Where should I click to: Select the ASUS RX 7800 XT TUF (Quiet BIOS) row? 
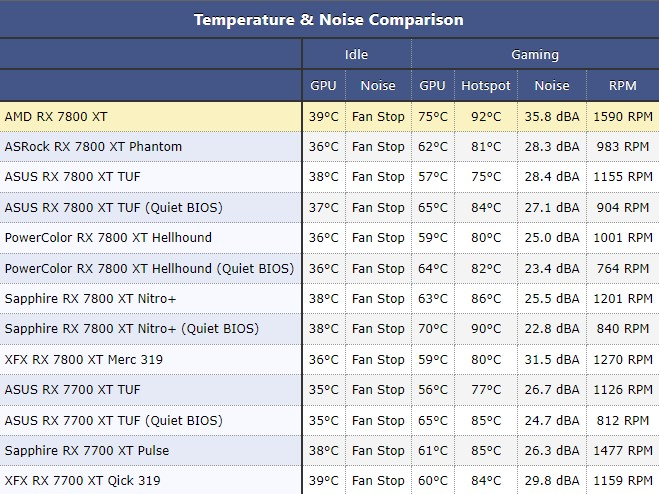pos(330,207)
